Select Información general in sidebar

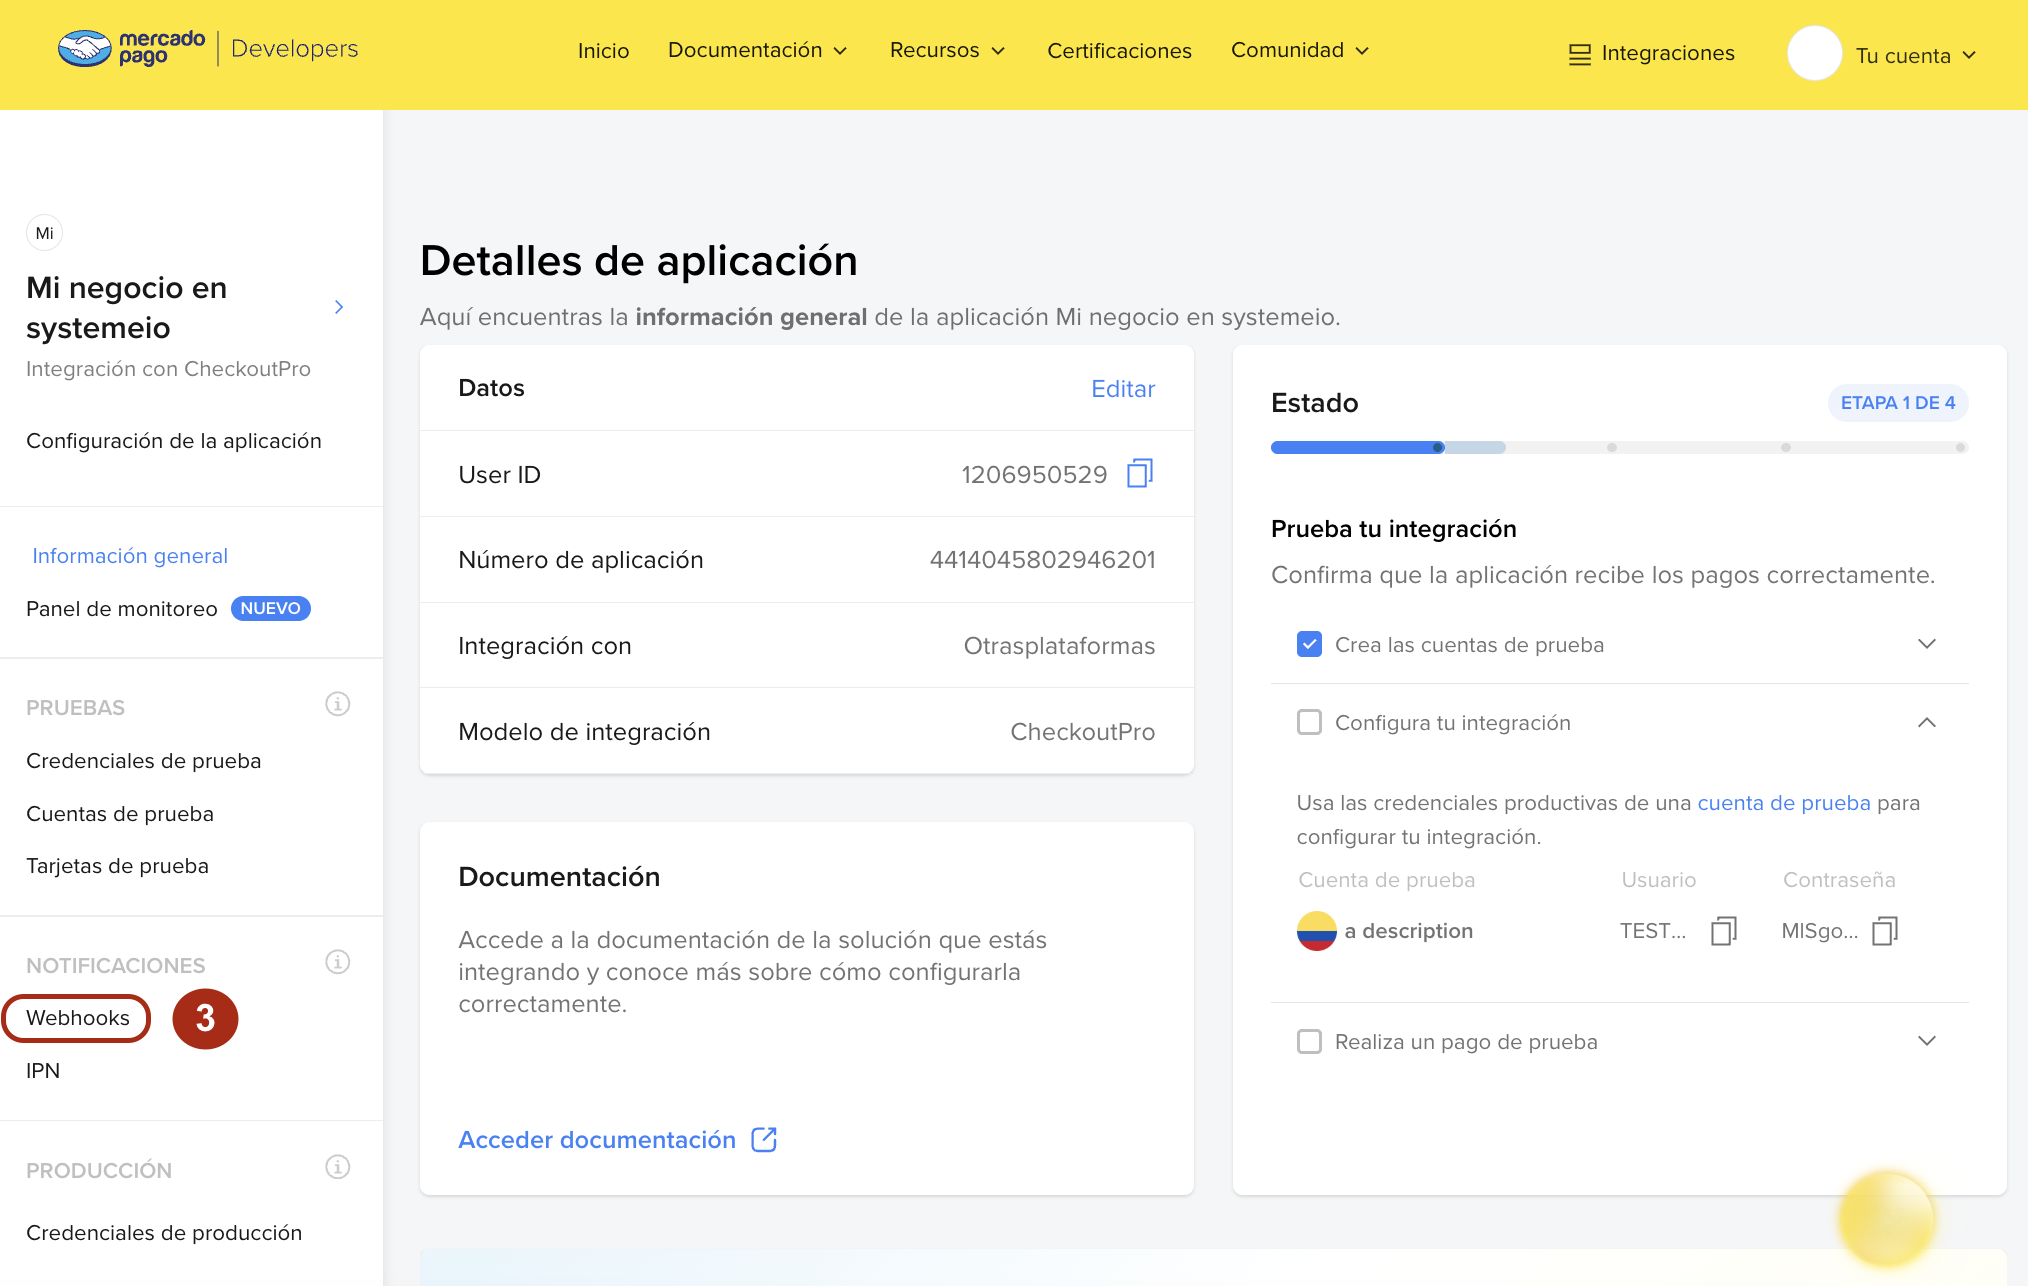point(130,556)
